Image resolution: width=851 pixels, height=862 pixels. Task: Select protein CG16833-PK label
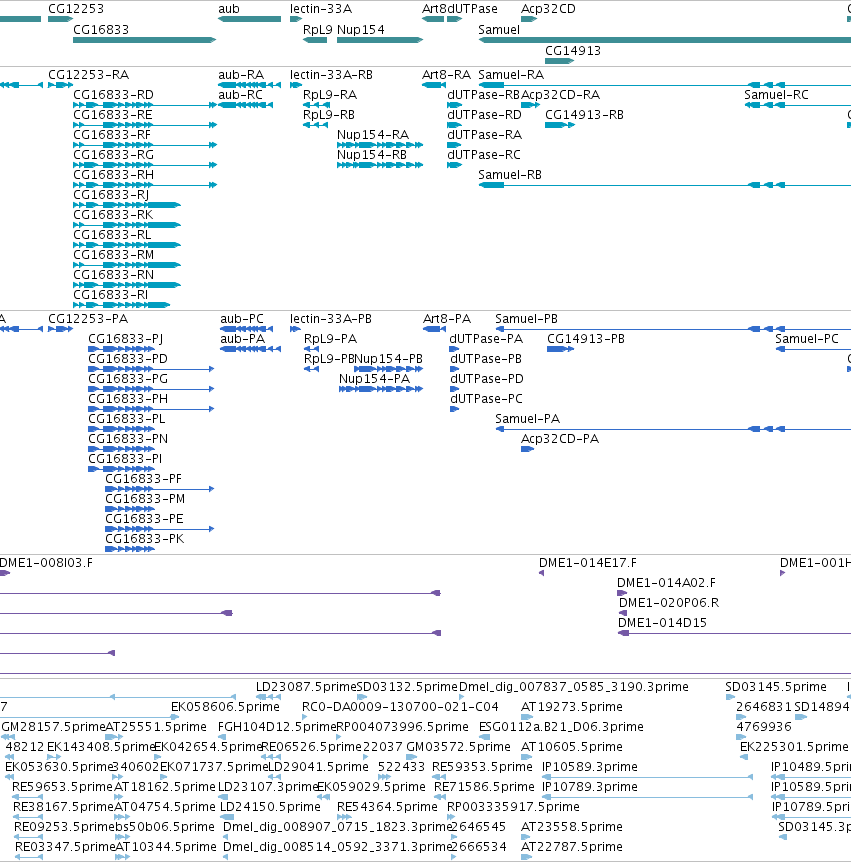[145, 539]
